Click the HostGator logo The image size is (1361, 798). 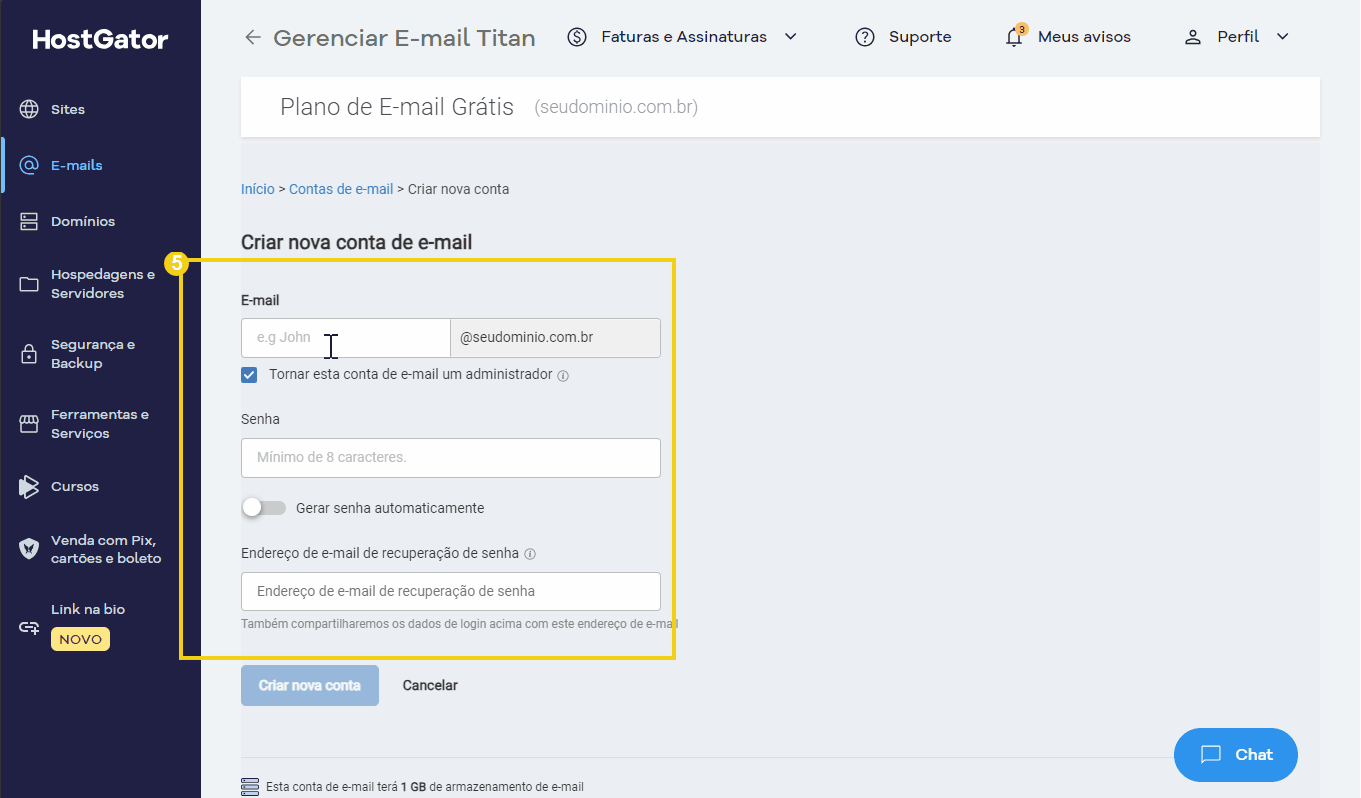click(x=100, y=39)
